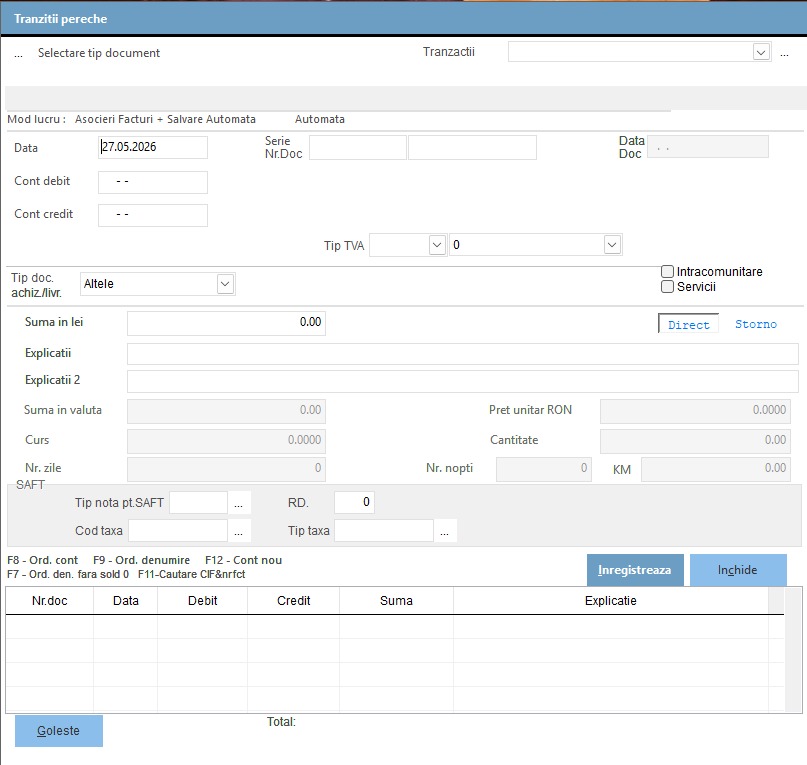This screenshot has width=807, height=765.
Task: Click the Suma in valuta field
Action: point(226,411)
